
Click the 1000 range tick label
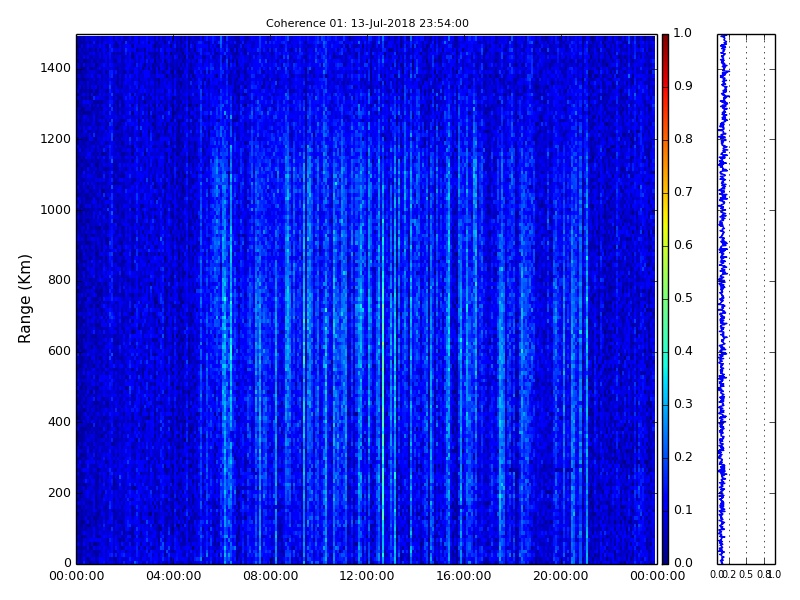pos(55,210)
